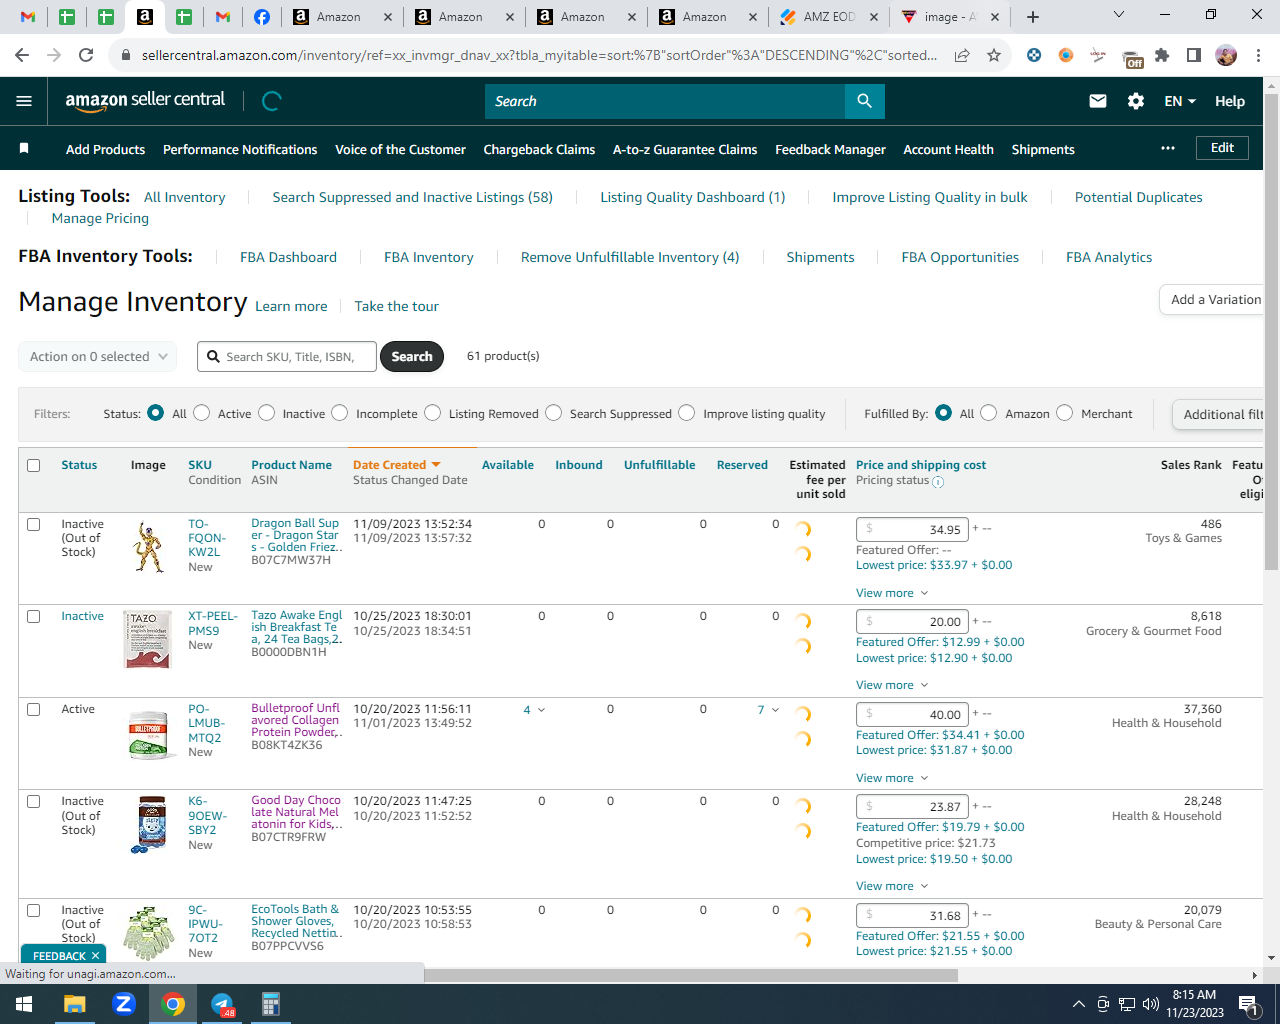Open File Explorer from the taskbar
The image size is (1280, 1024).
point(75,1004)
